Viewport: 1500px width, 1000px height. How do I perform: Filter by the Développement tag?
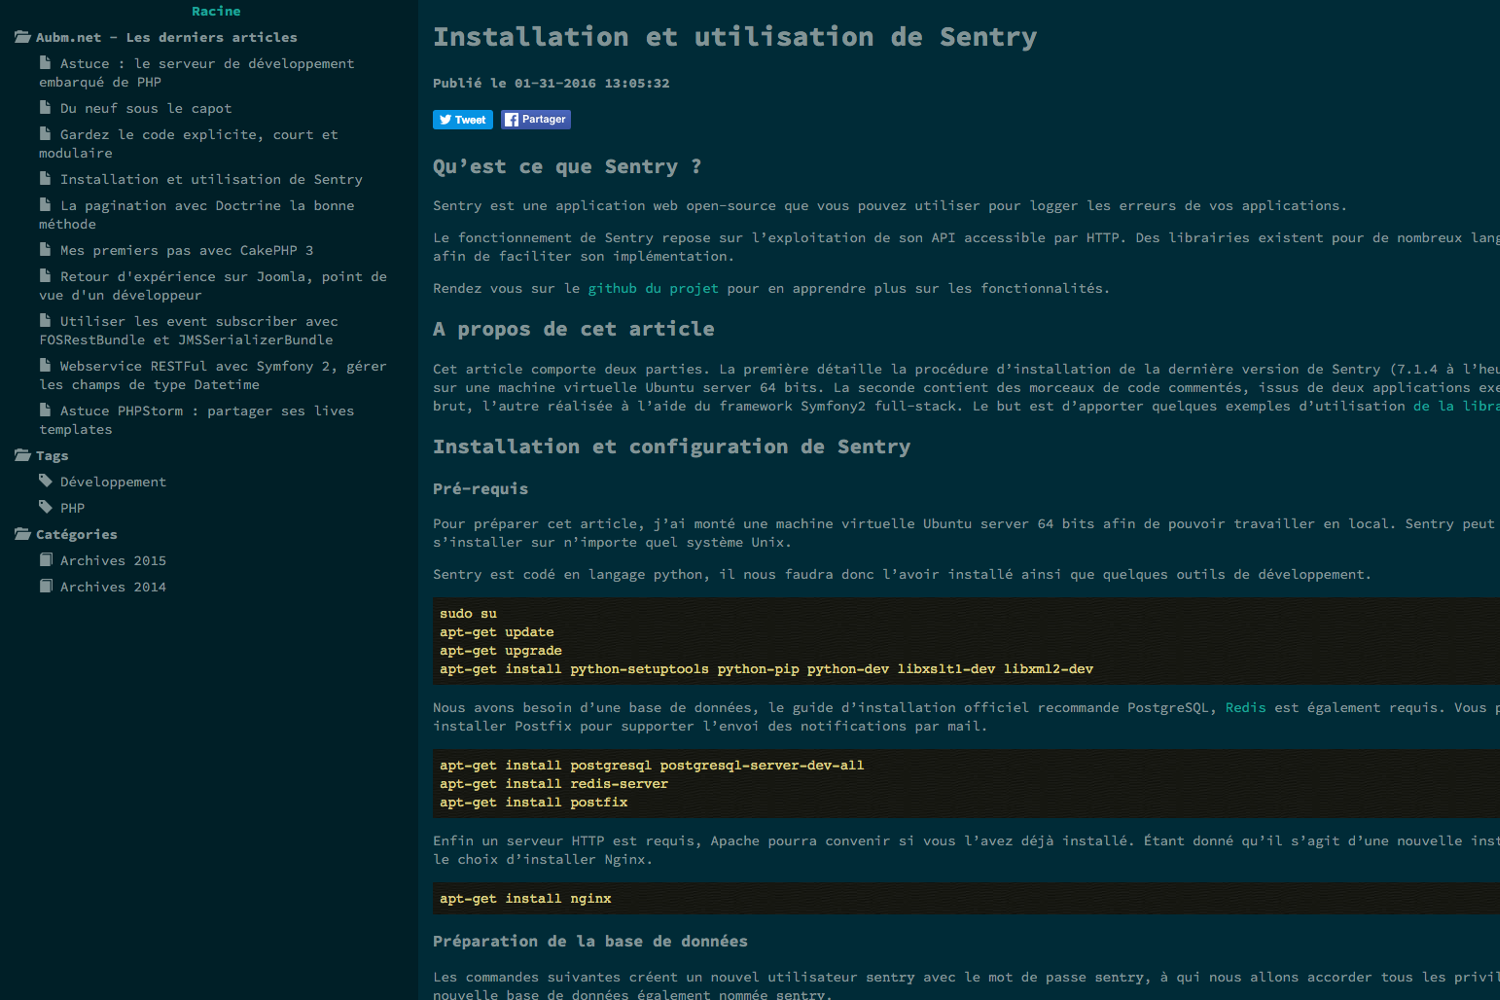click(x=113, y=482)
